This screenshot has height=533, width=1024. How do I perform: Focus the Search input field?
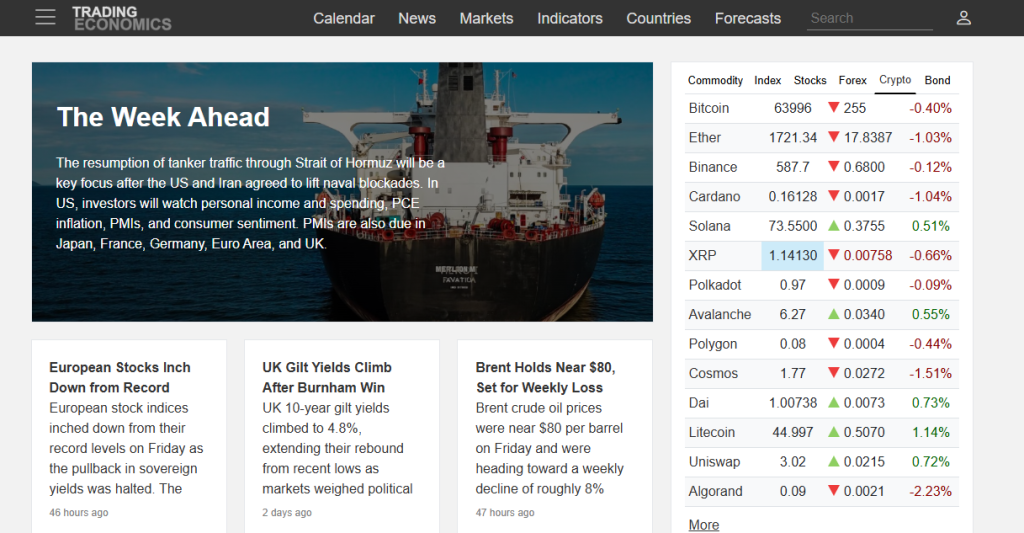(x=870, y=18)
